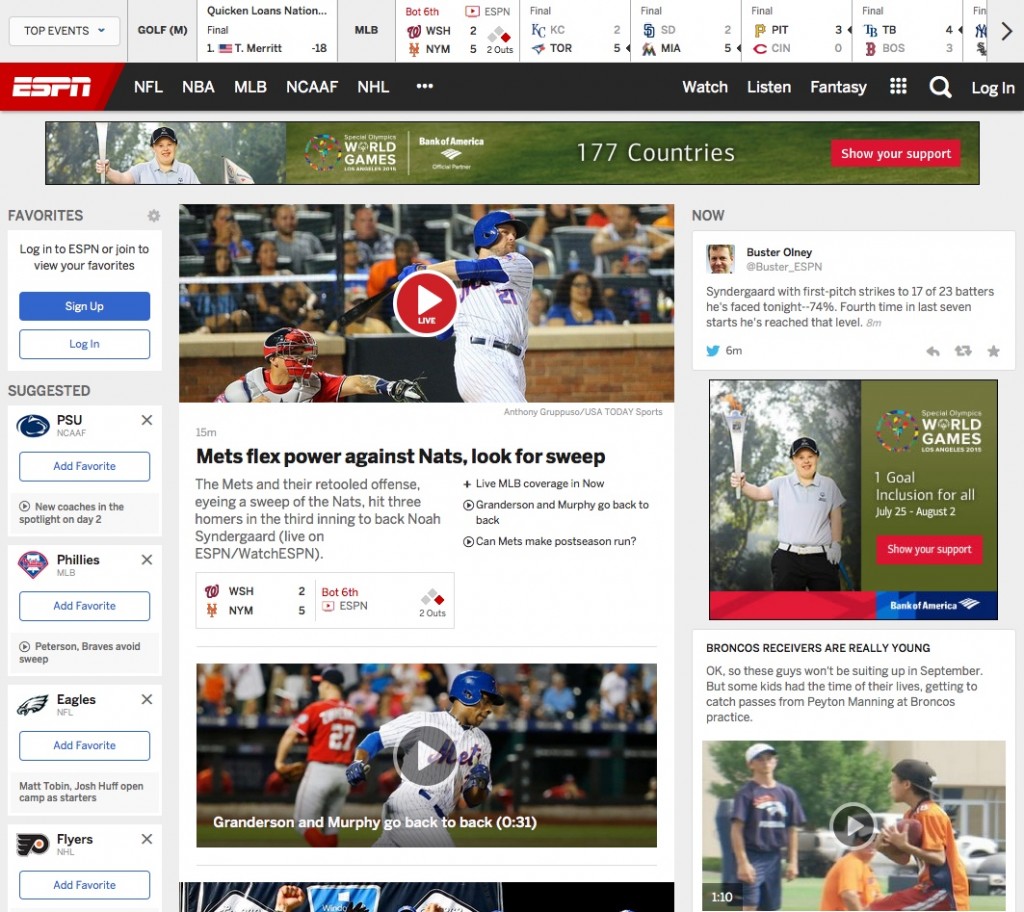
Task: Open the NCAAF menu
Action: (312, 87)
